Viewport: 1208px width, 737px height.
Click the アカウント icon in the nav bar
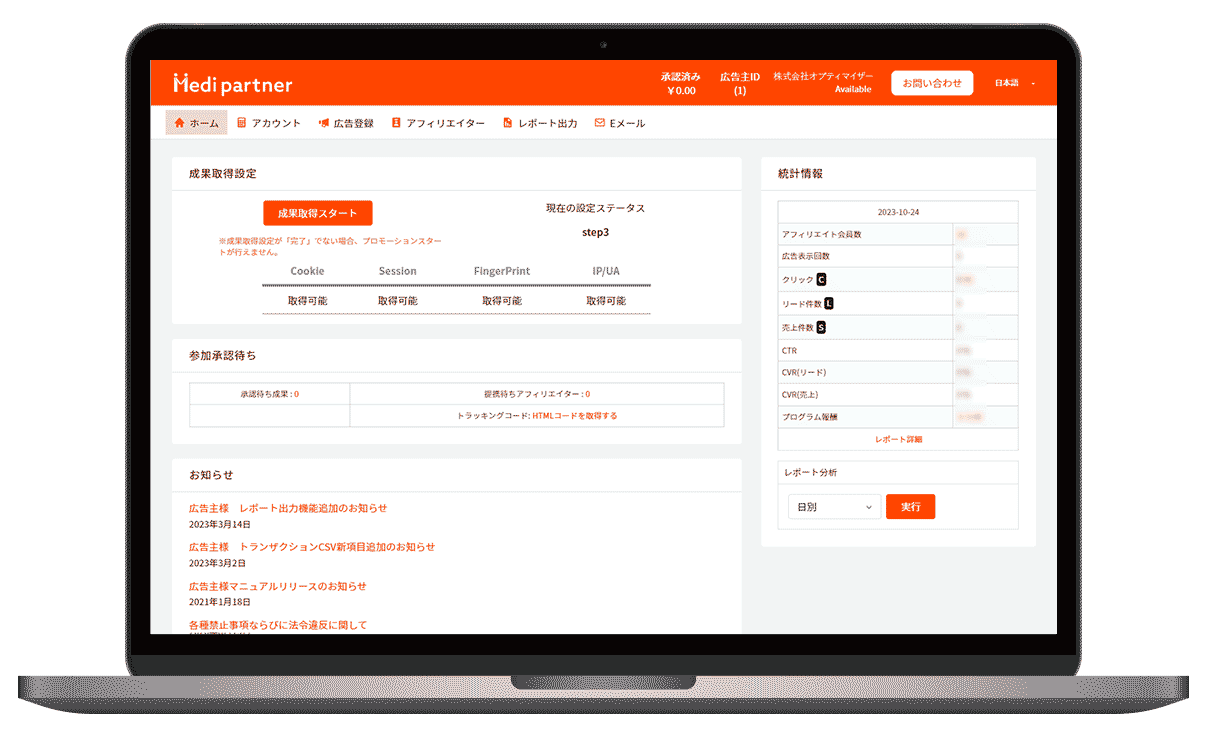[x=242, y=123]
